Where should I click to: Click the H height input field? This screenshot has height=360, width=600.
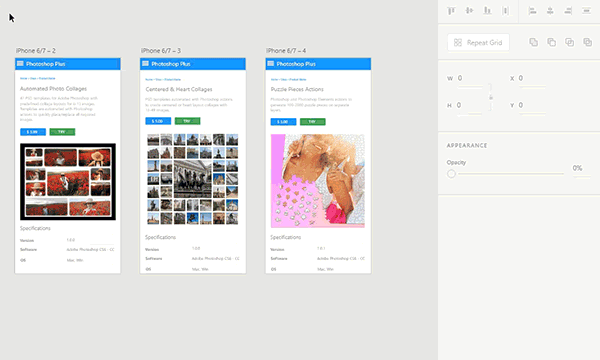(x=470, y=105)
